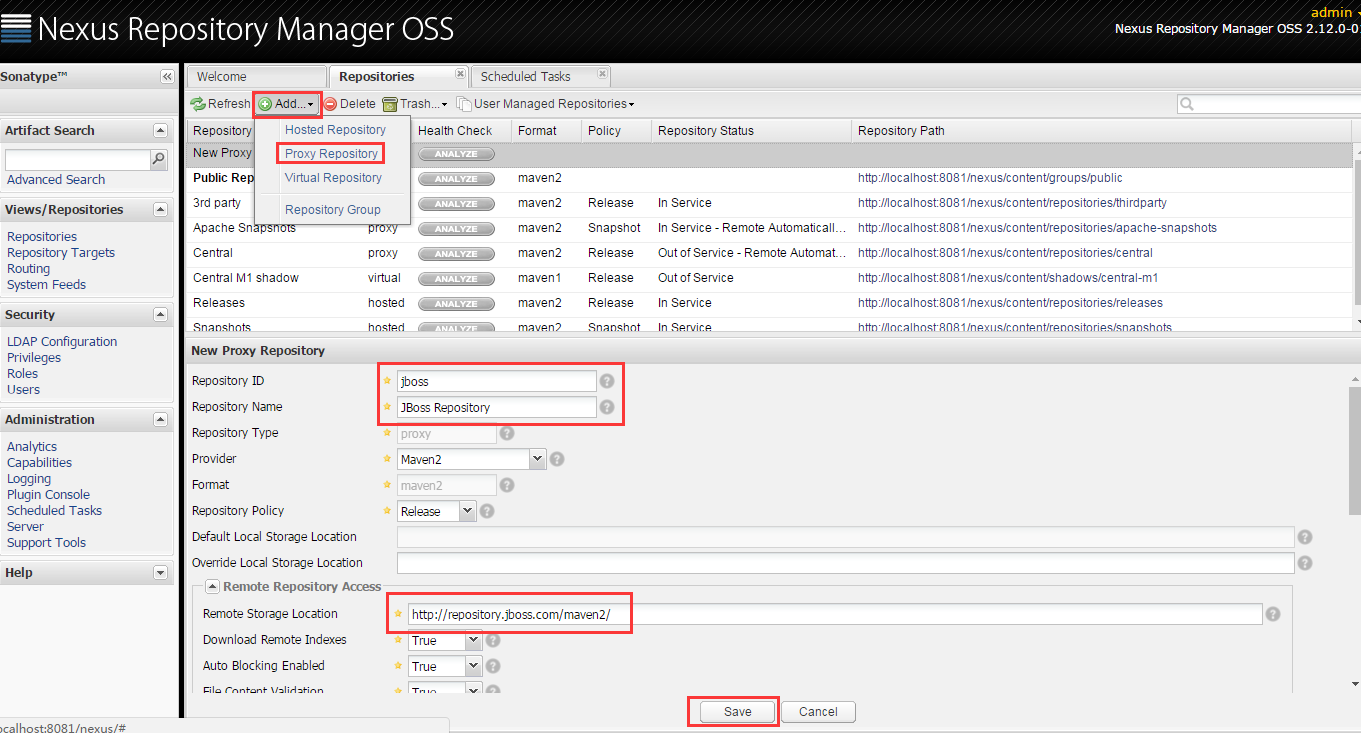Open Support Tools under Administration
This screenshot has height=733, width=1361.
(46, 543)
